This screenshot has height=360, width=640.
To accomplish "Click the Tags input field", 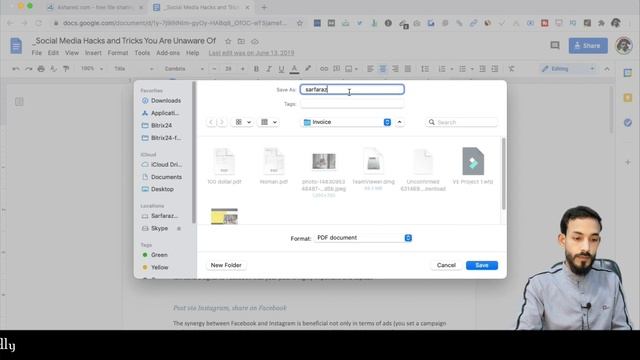I will coord(352,104).
